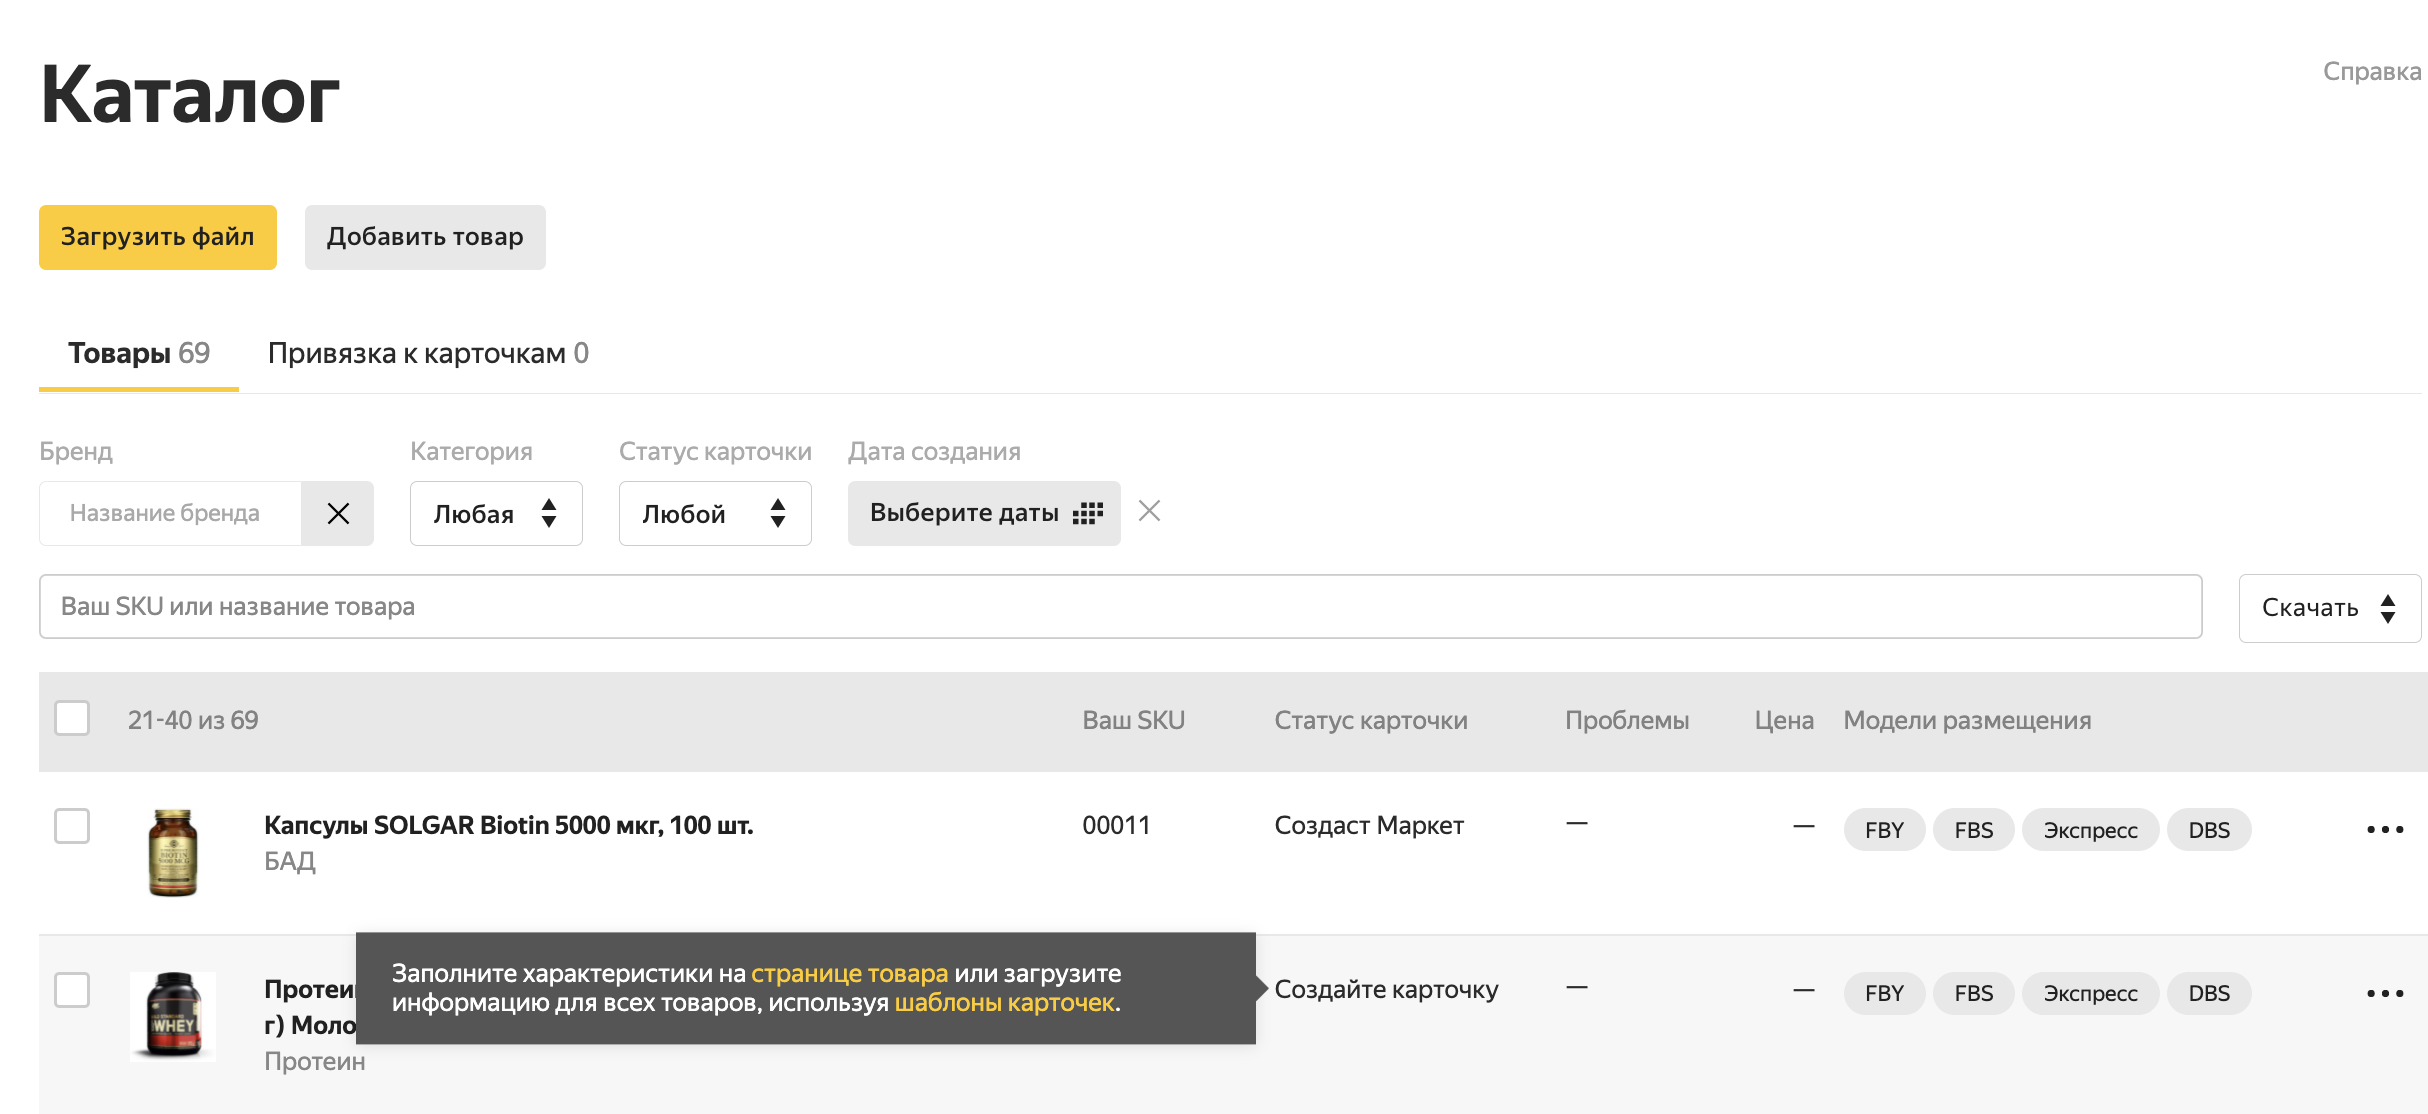Viewport: 2428px width, 1114px height.
Task: Click DBS tag in Протеин row
Action: click(2209, 993)
